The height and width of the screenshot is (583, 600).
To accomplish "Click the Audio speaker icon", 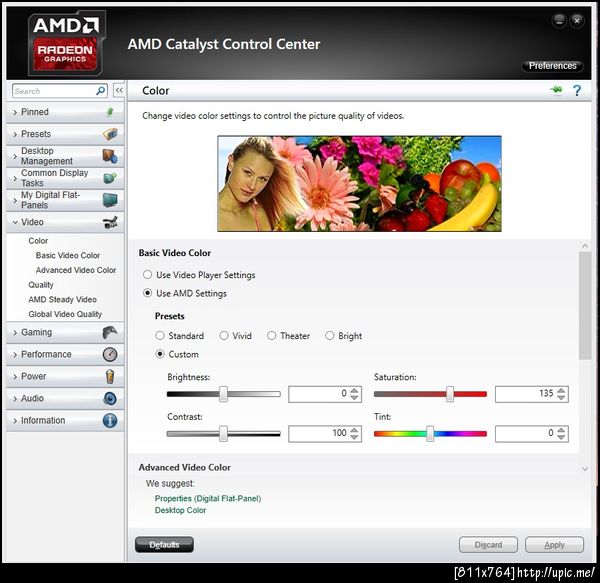I will click(x=110, y=399).
